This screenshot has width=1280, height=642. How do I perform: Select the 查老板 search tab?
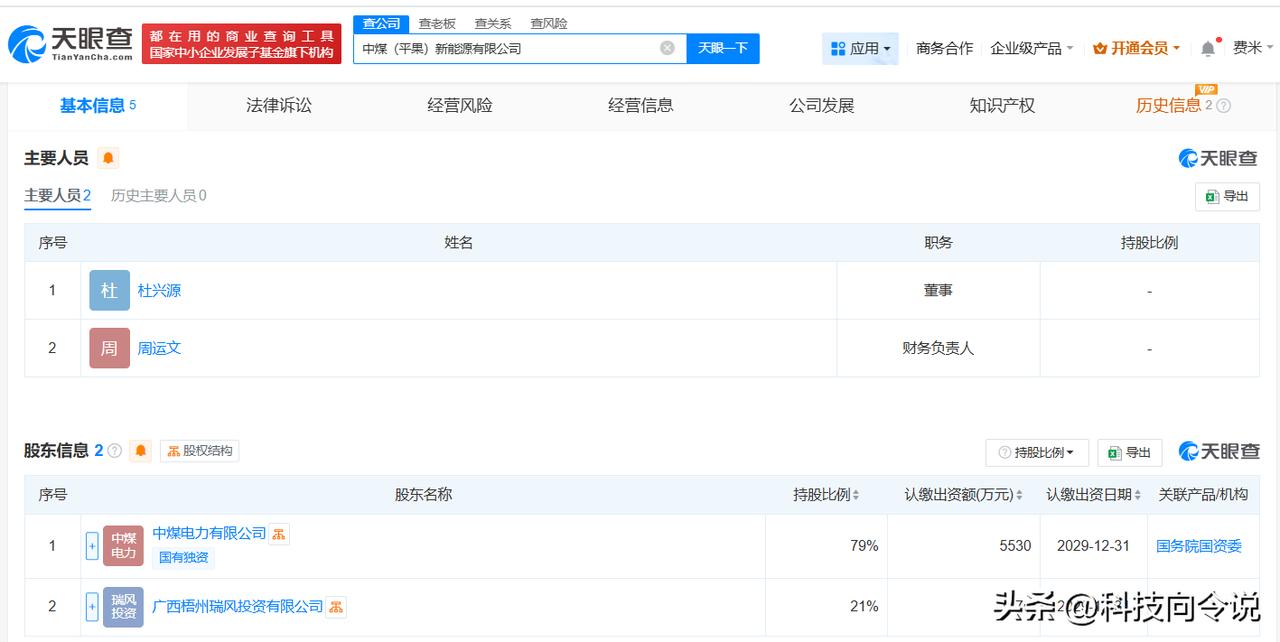[x=437, y=23]
